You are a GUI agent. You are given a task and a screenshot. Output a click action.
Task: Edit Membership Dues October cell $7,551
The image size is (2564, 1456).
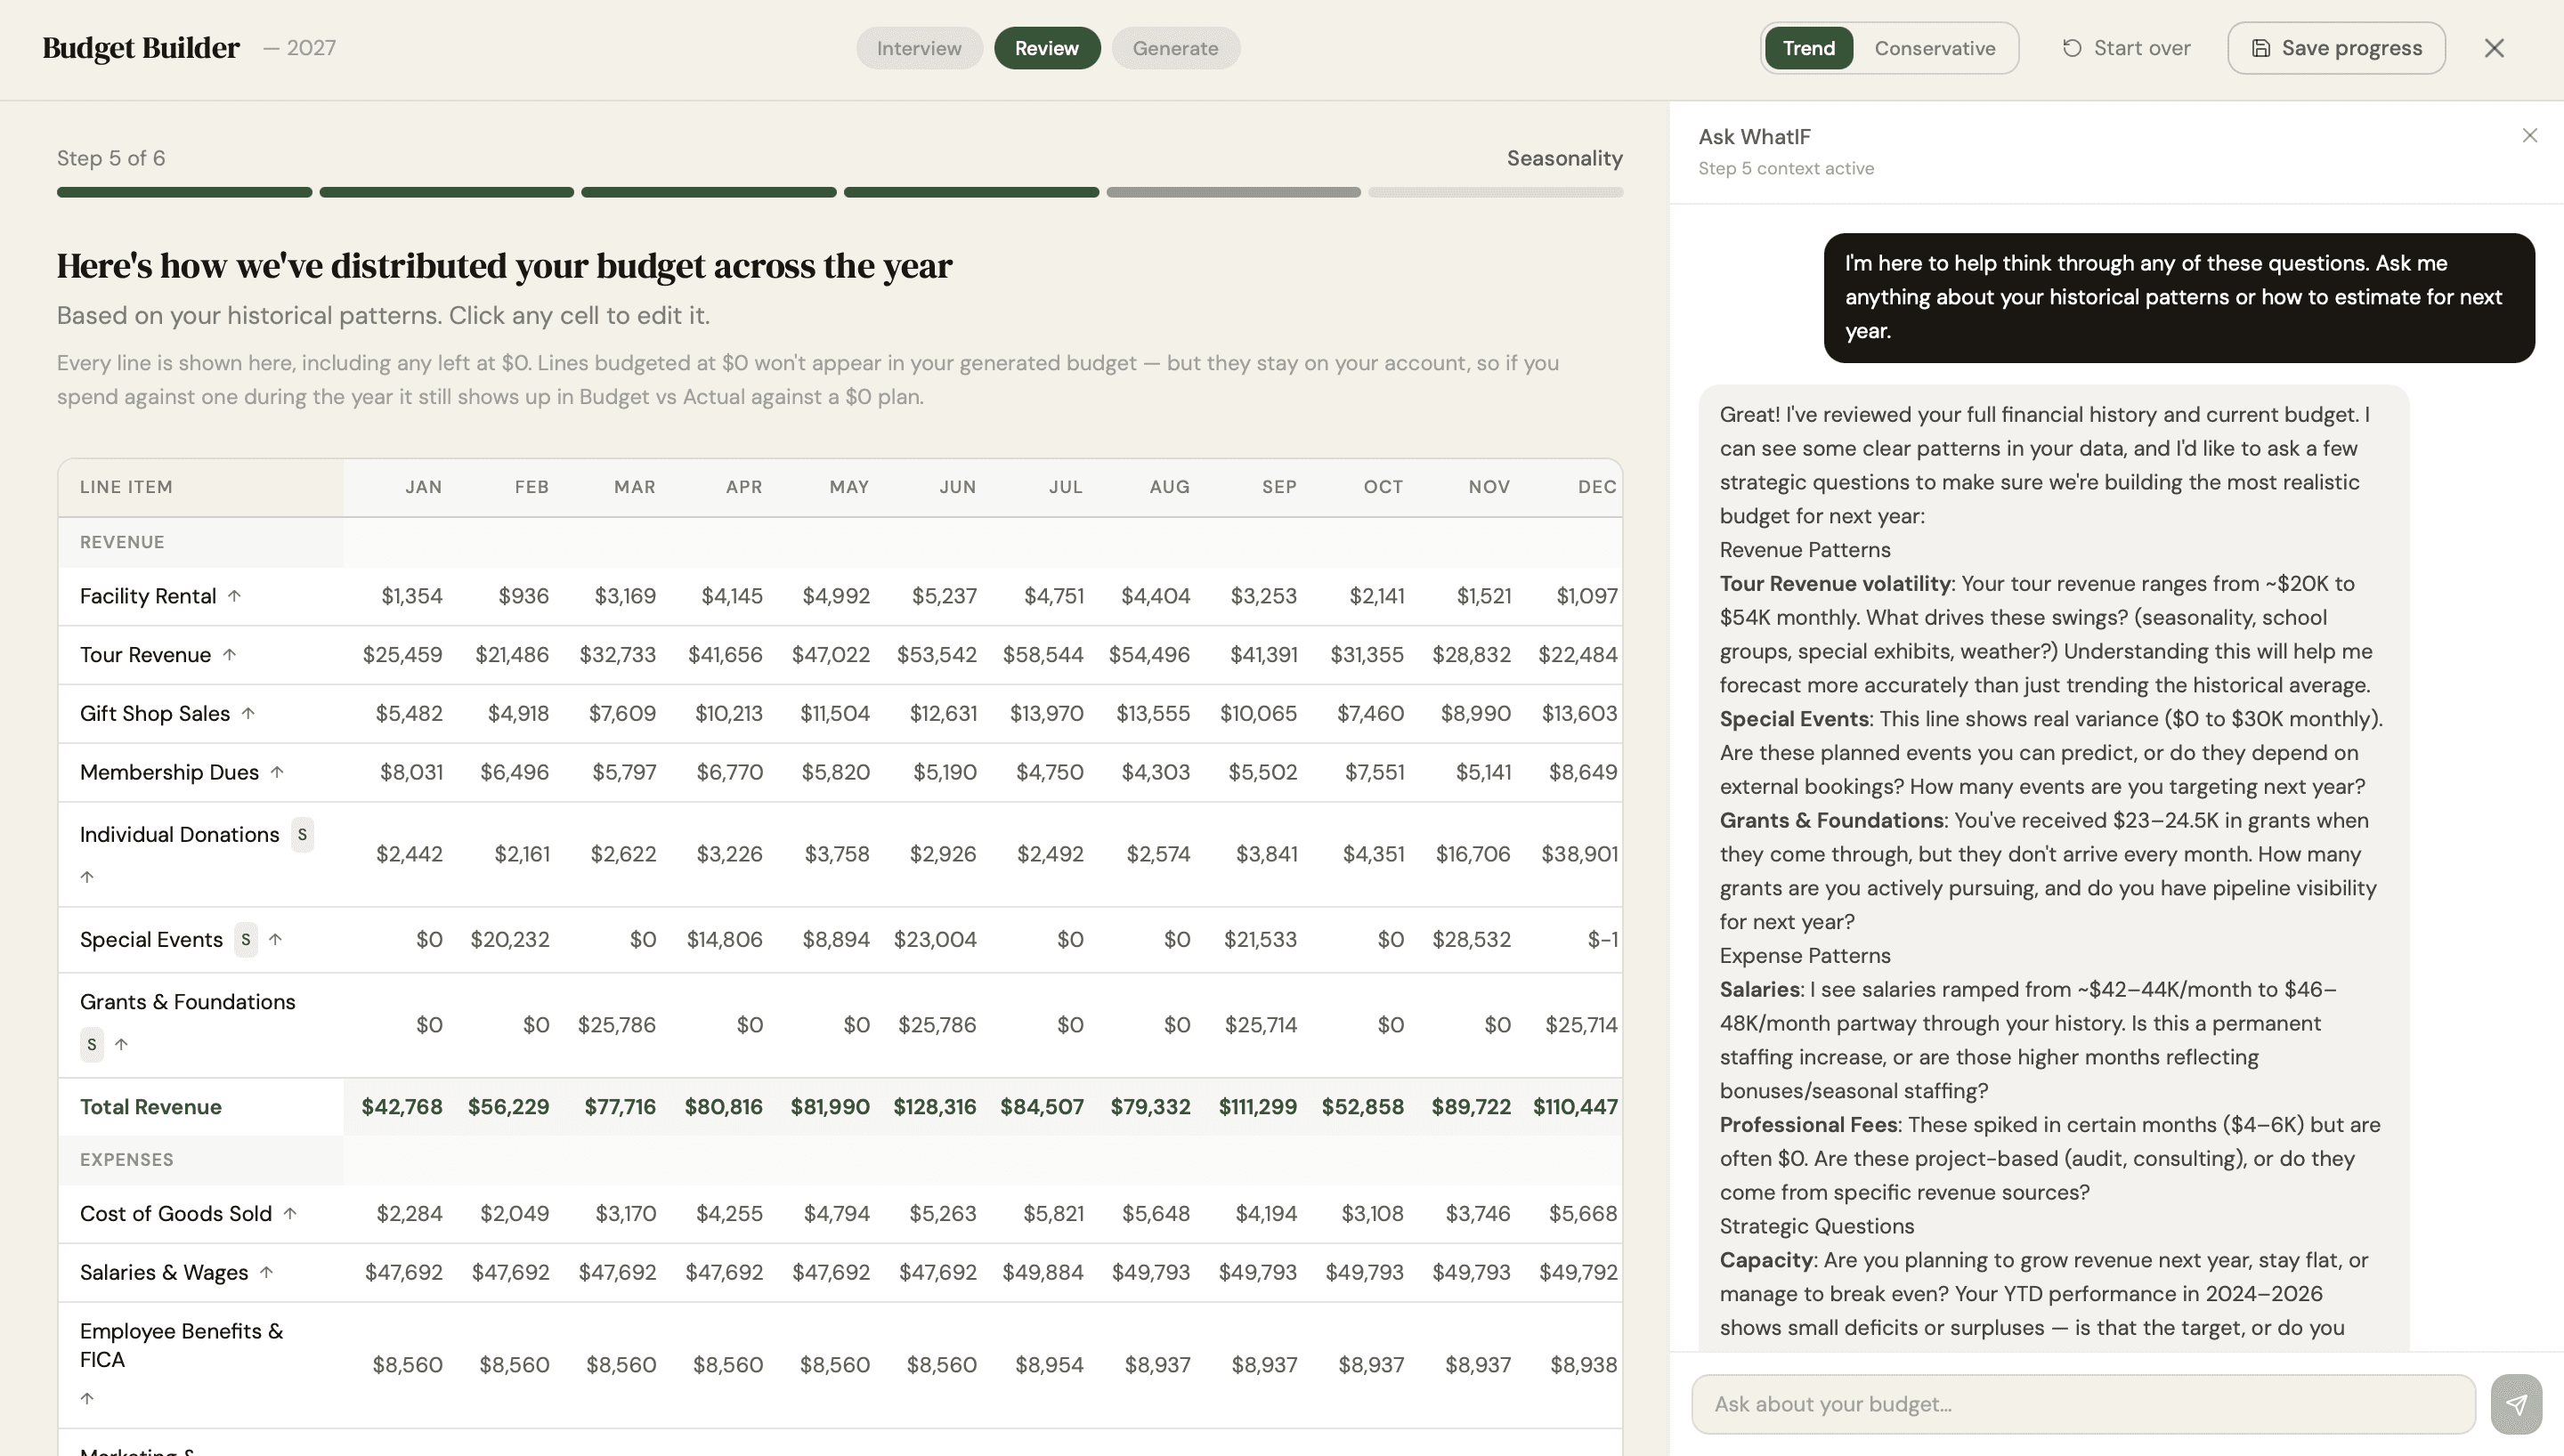point(1373,772)
